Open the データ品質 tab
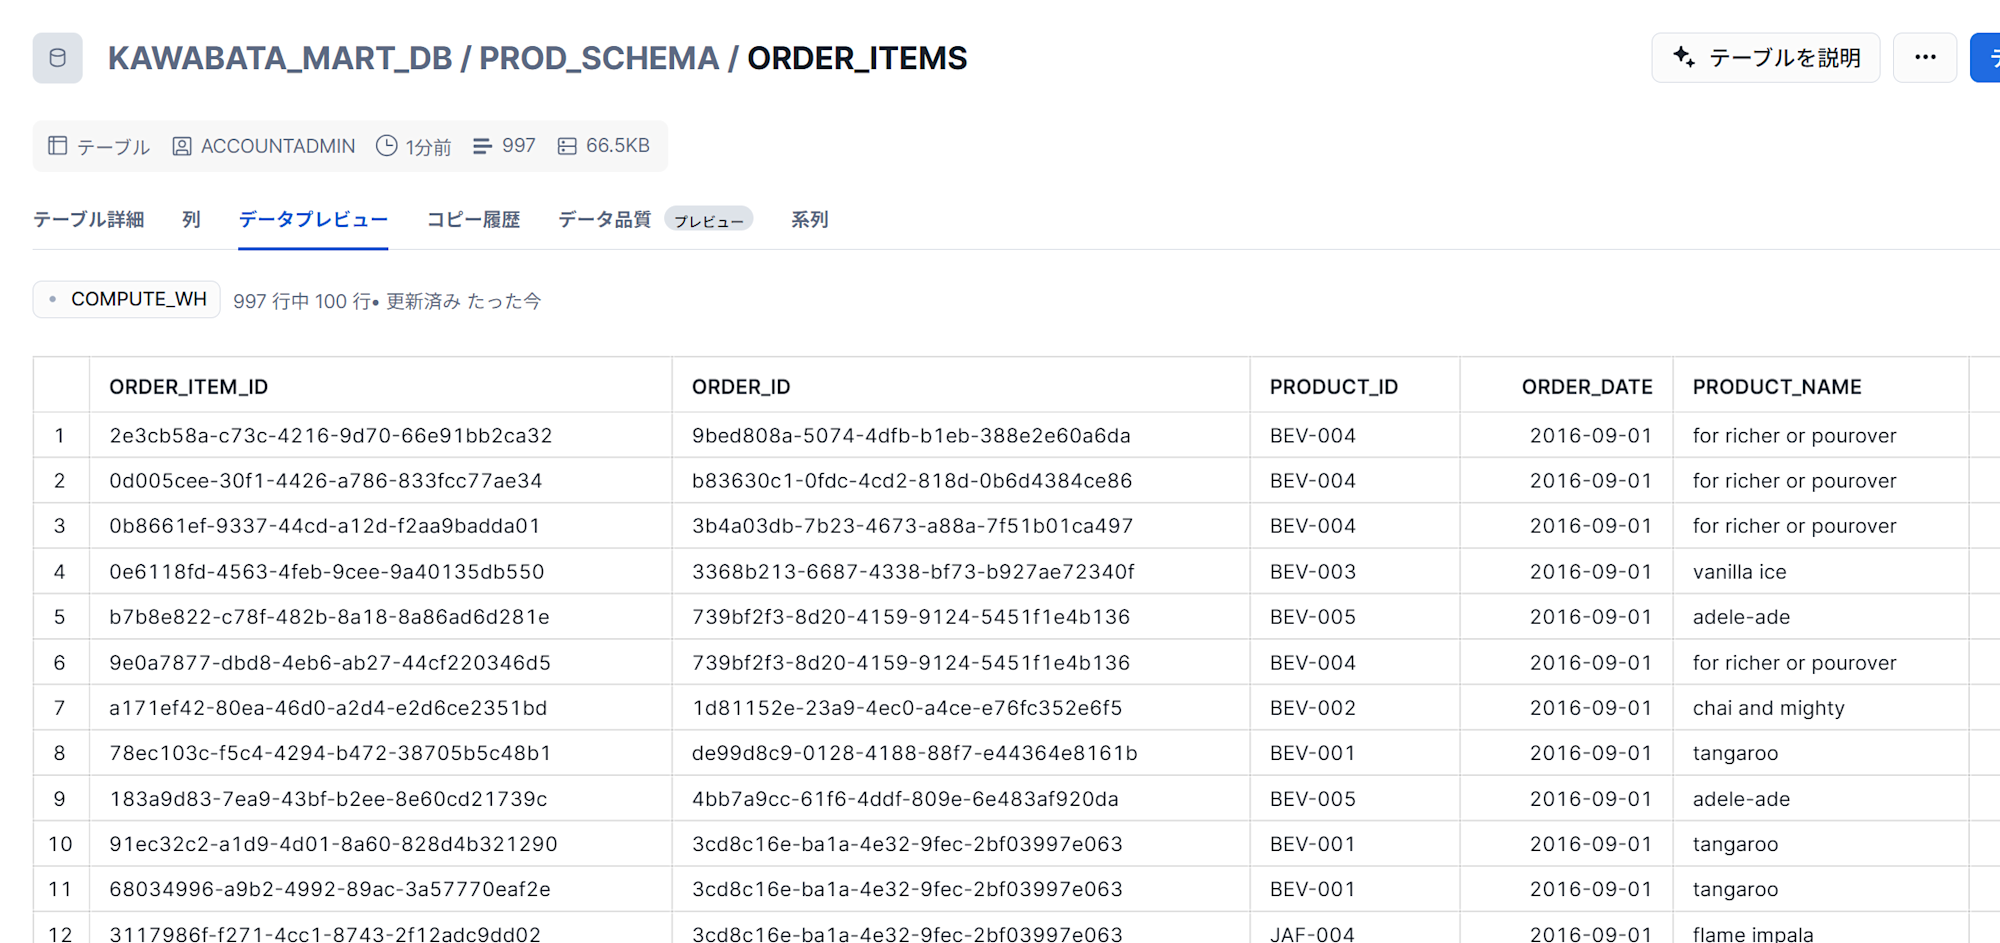This screenshot has width=2000, height=943. click(604, 219)
